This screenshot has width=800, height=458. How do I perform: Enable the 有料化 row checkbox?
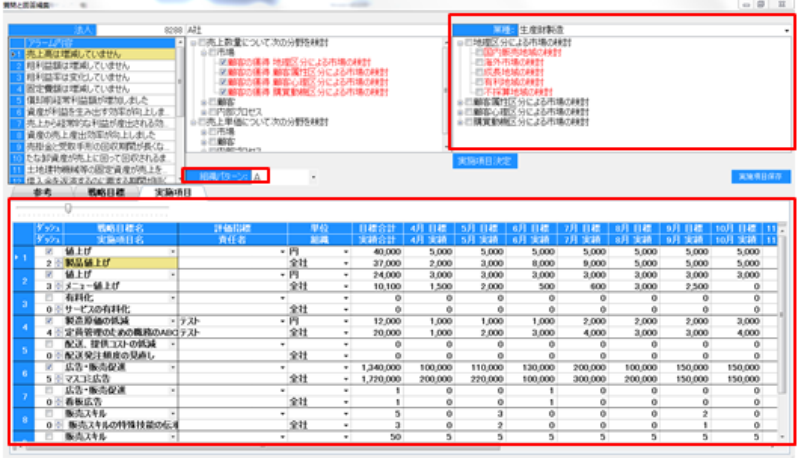point(48,297)
